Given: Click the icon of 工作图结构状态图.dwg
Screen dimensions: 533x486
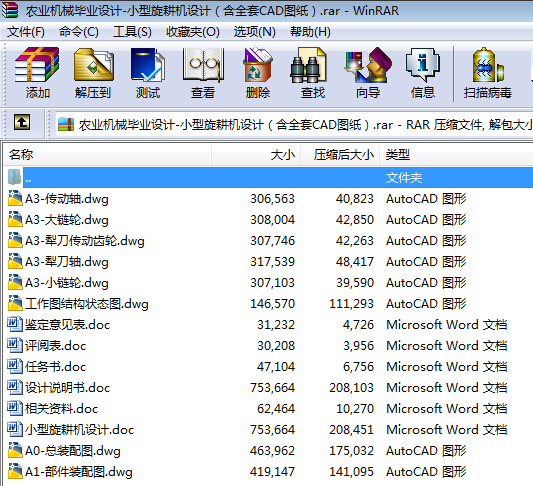Looking at the screenshot, I should [15, 303].
